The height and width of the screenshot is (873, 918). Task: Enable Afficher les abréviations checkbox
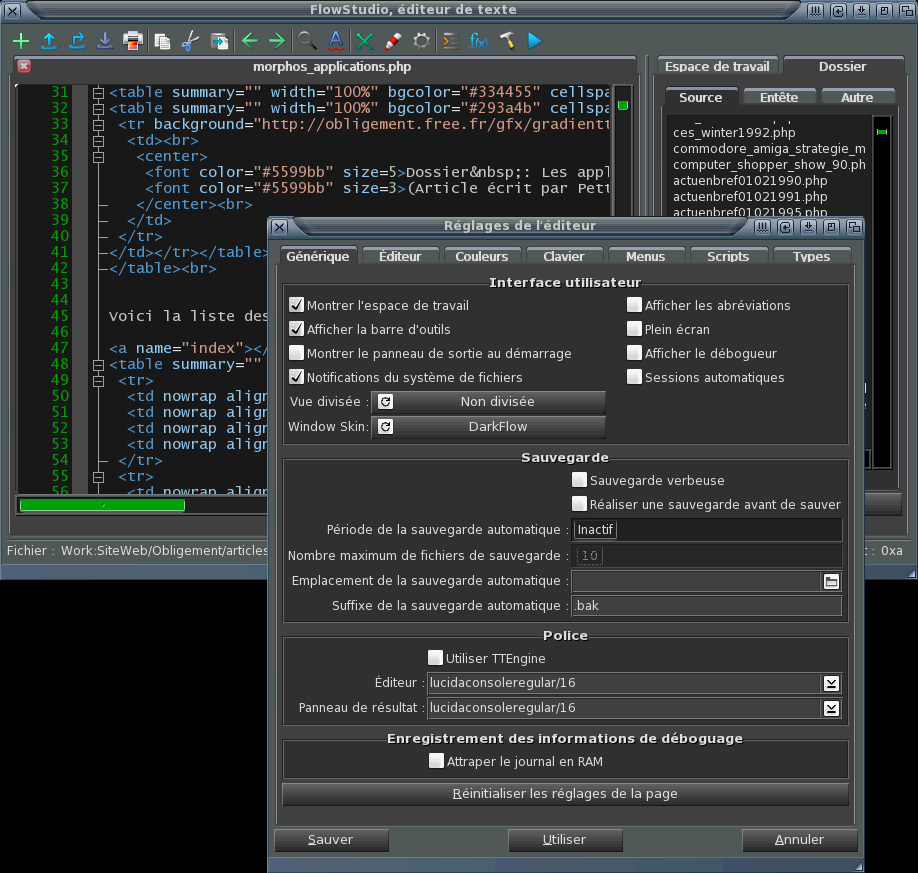pyautogui.click(x=634, y=305)
